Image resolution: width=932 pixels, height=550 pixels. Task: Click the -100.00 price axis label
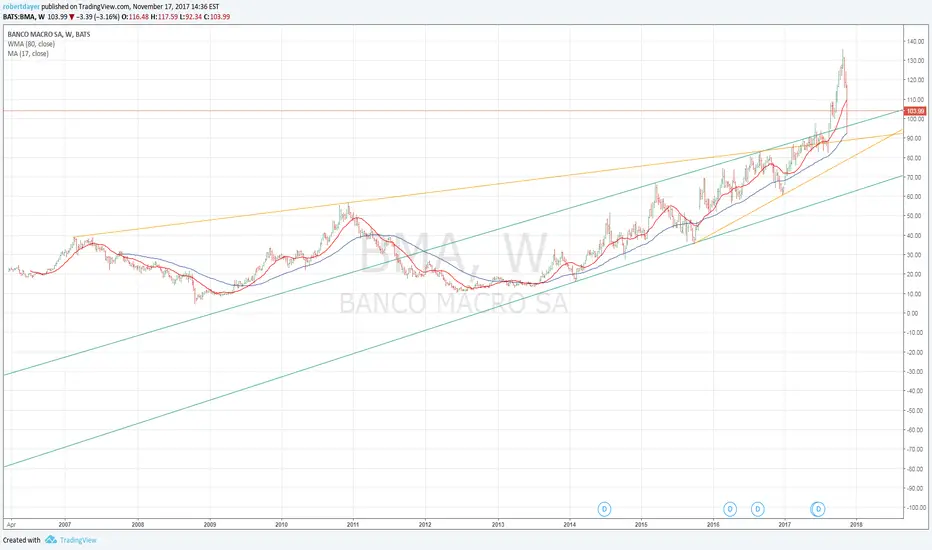[915, 508]
